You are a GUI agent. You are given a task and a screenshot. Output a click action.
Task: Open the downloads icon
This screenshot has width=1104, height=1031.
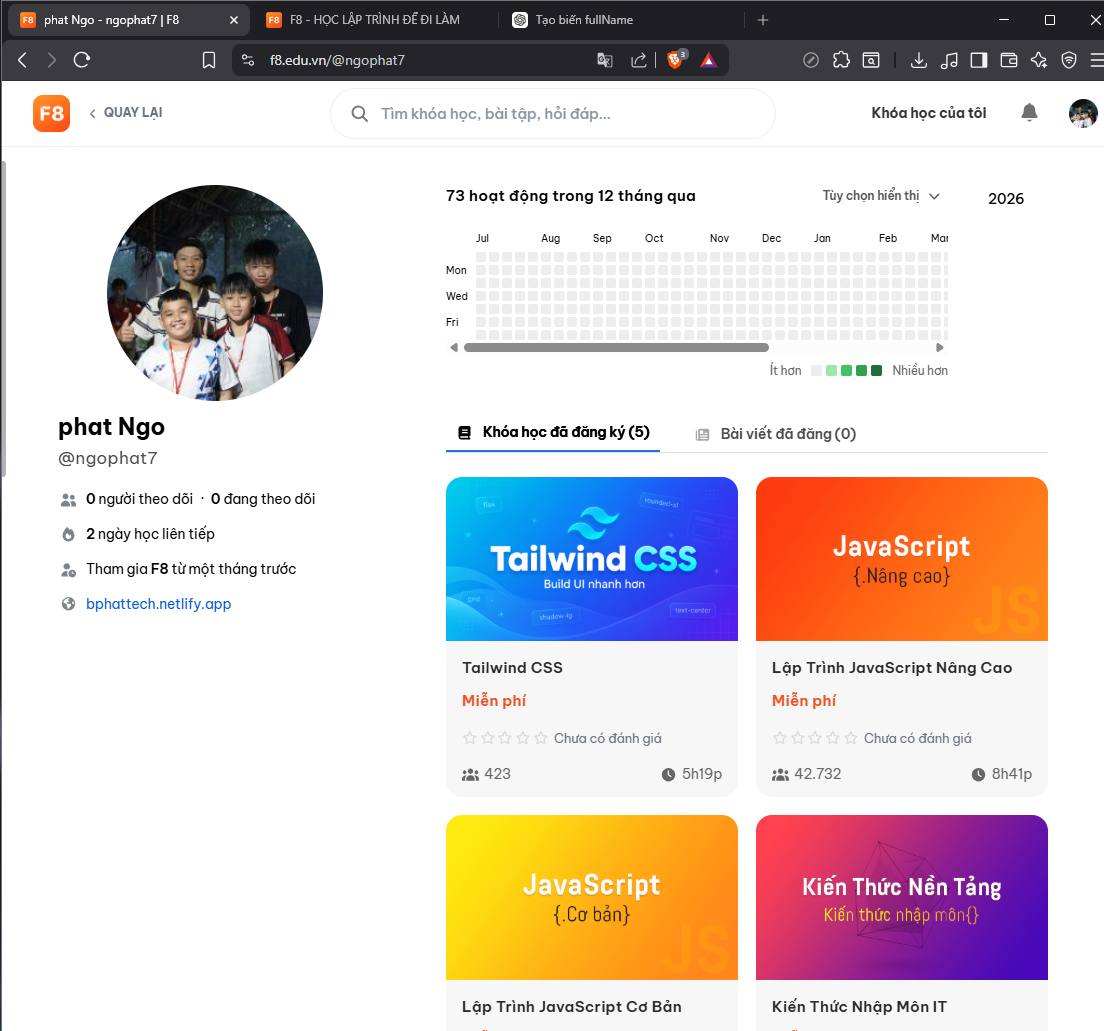918,61
